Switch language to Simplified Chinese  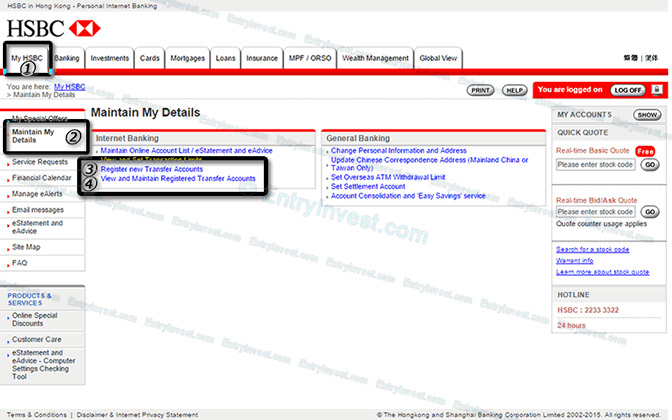tap(651, 58)
